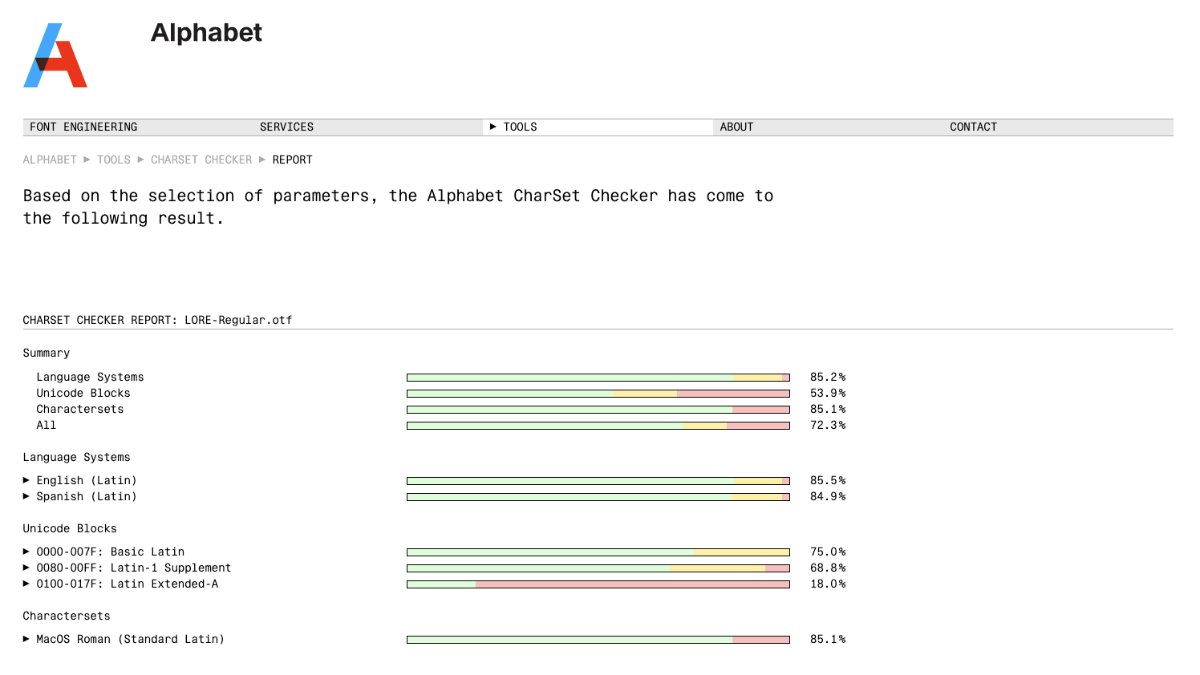The height and width of the screenshot is (675, 1200).
Task: Click the Alphabet site title
Action: [x=206, y=33]
